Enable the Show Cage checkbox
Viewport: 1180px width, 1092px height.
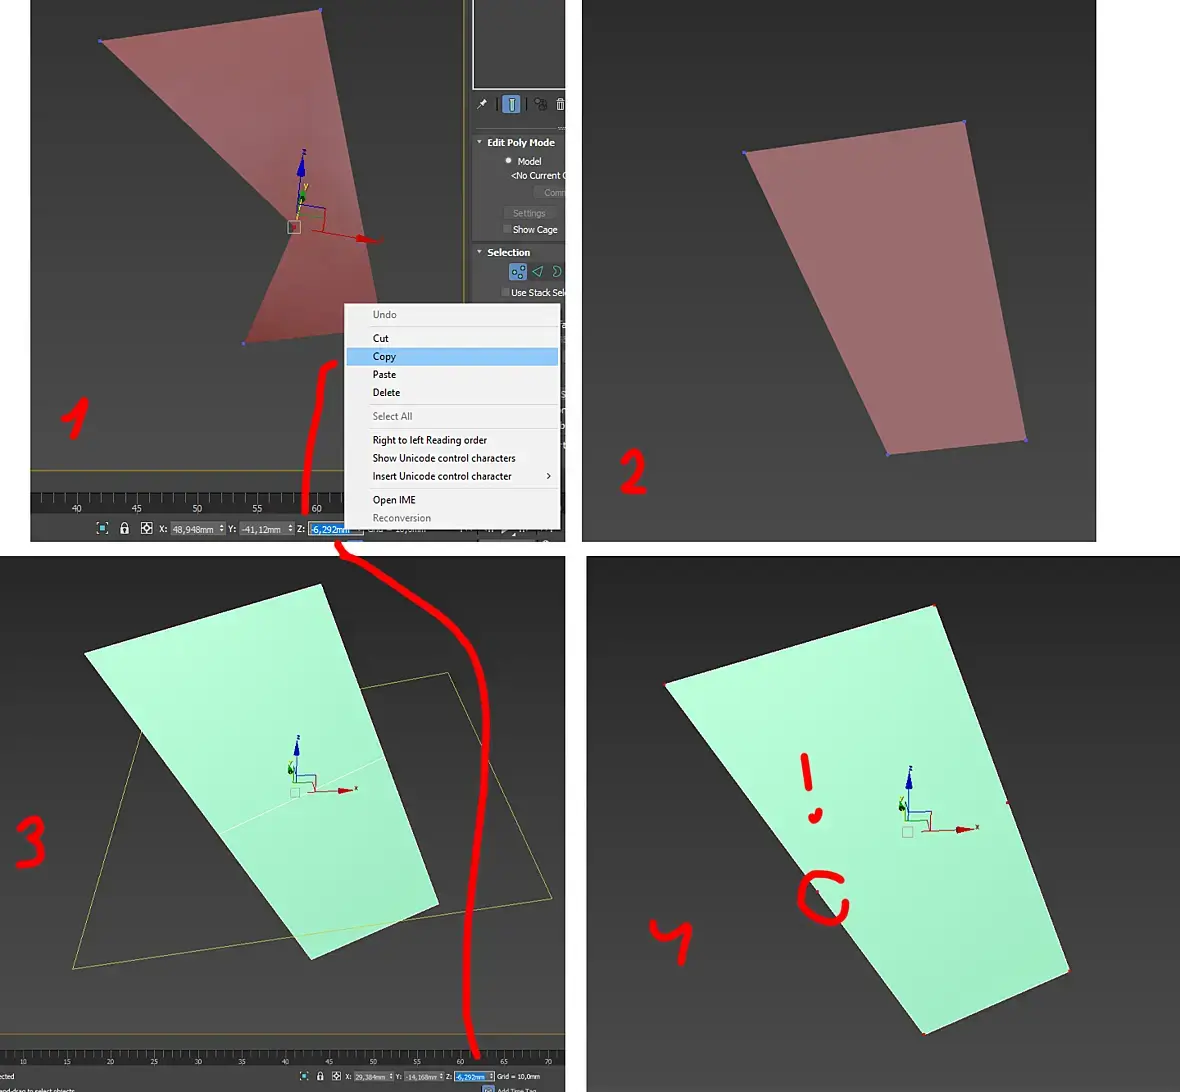pos(506,229)
